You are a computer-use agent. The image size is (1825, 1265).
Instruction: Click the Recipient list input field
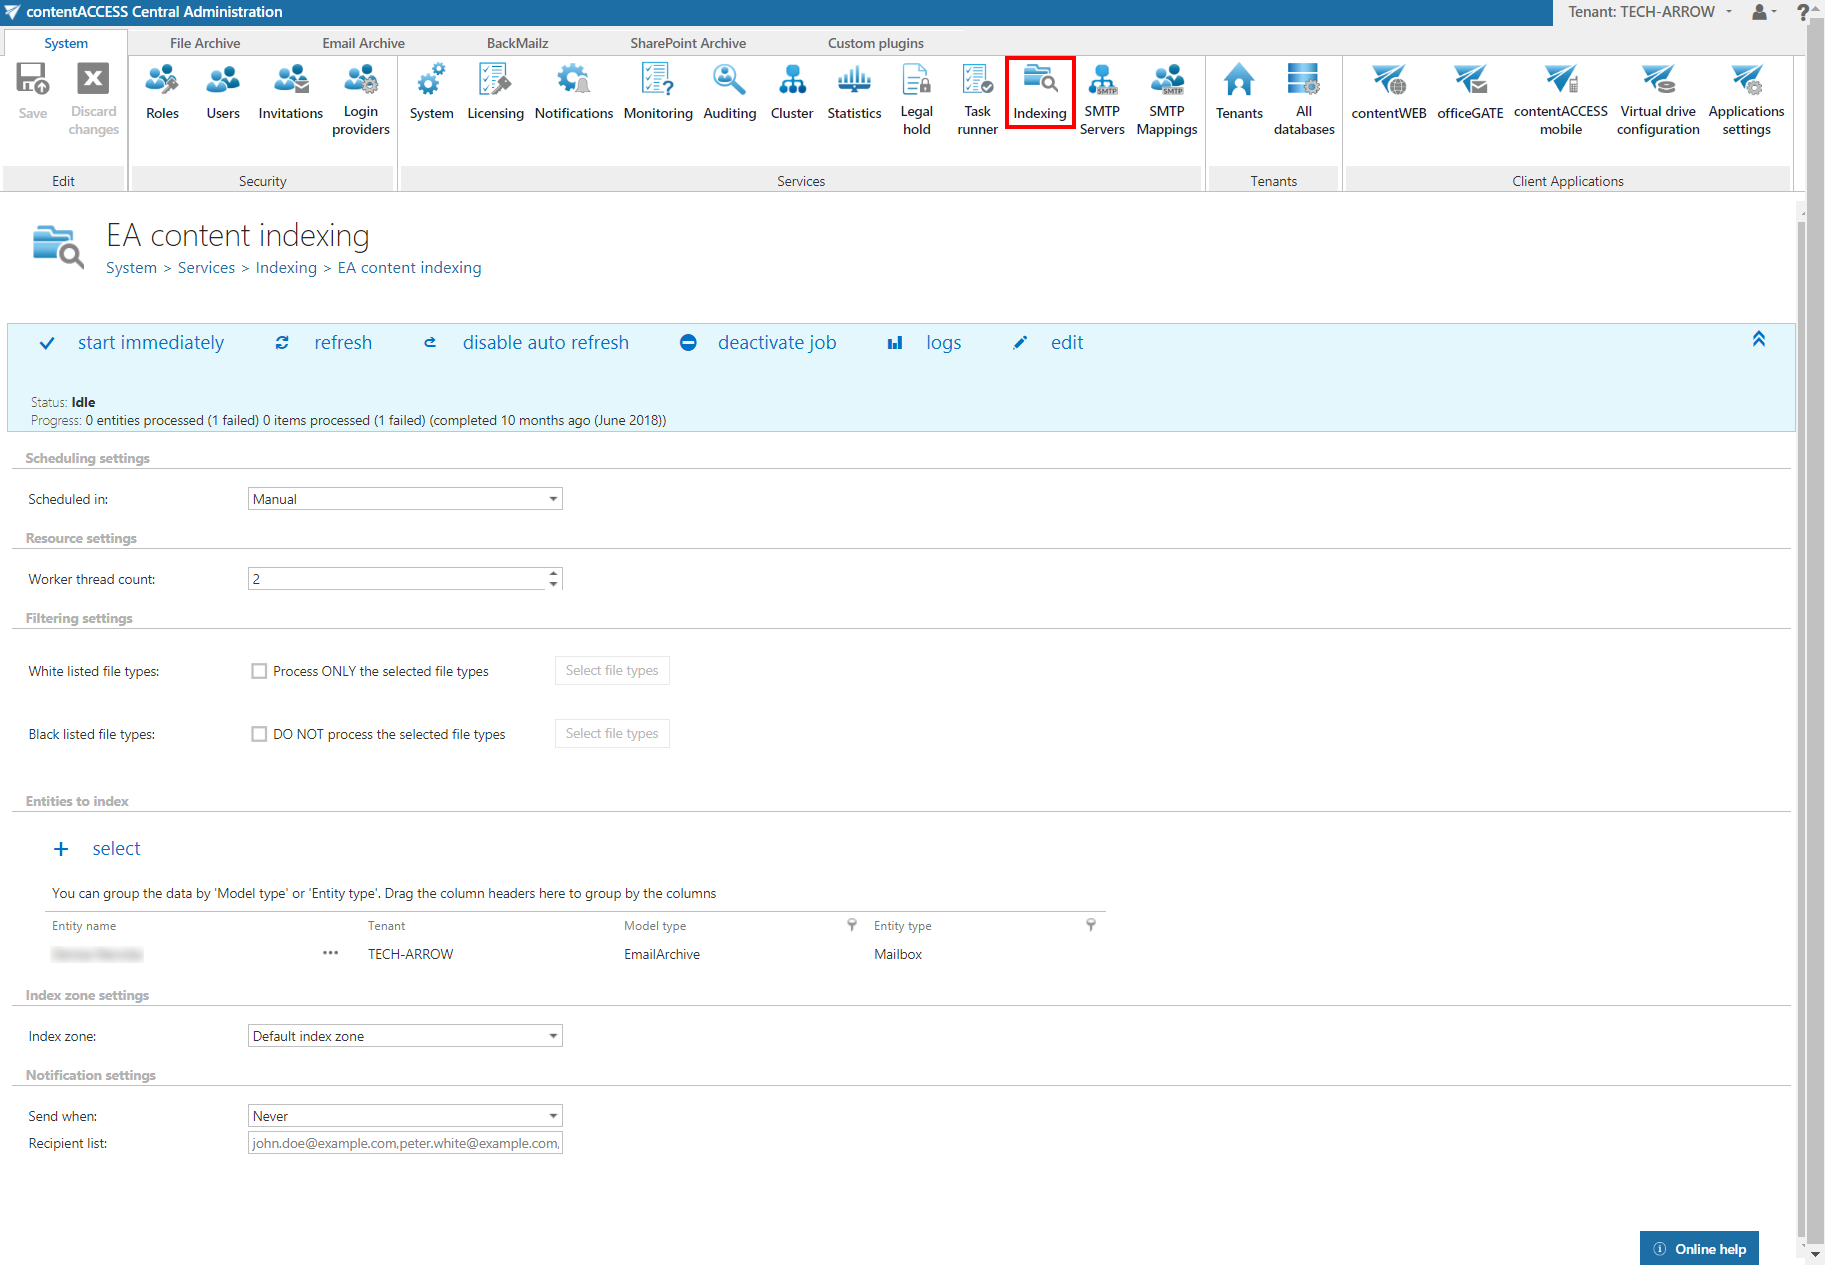click(x=405, y=1143)
